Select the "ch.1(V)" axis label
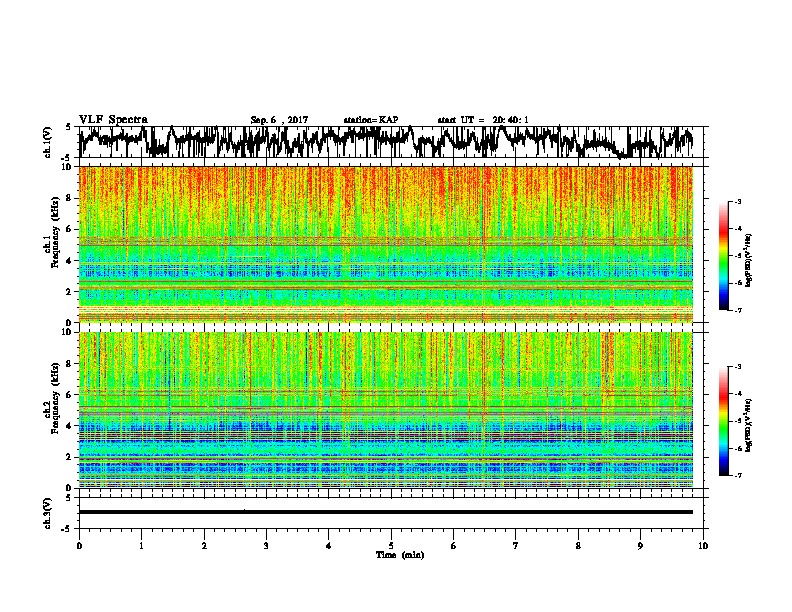 (48, 142)
